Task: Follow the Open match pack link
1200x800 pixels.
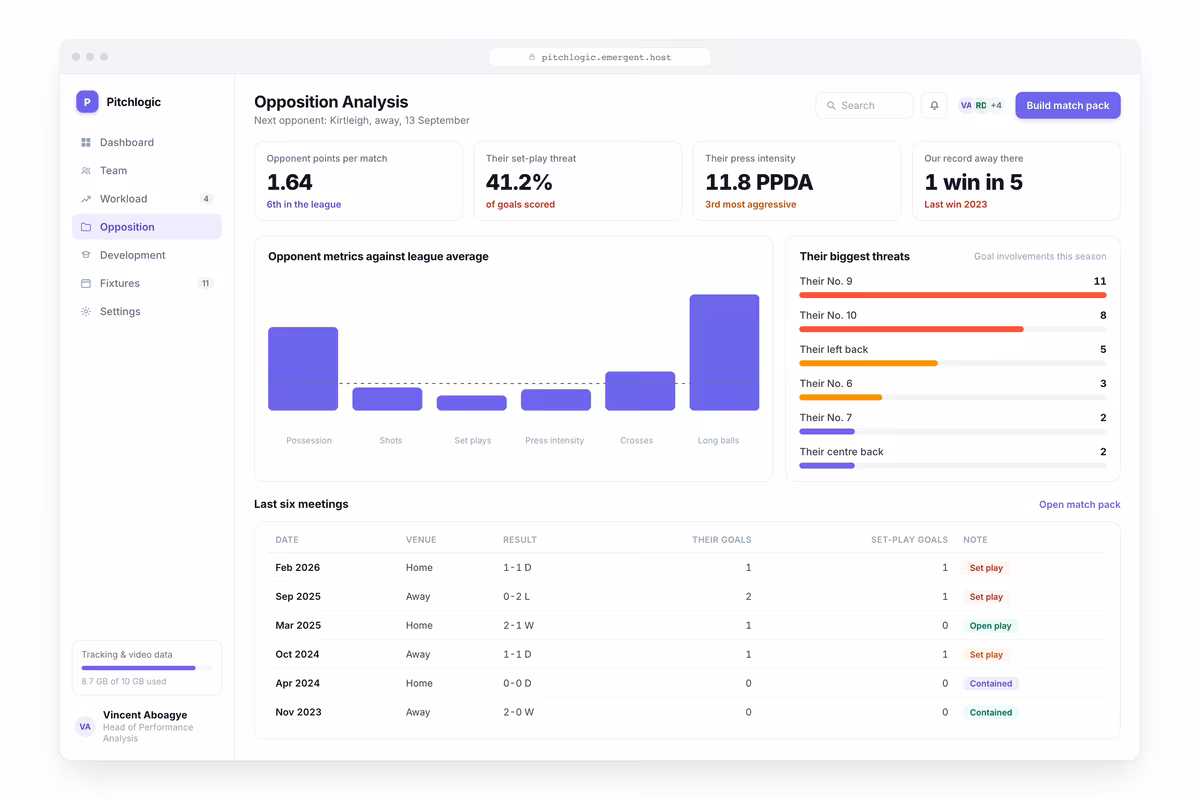Action: coord(1080,505)
